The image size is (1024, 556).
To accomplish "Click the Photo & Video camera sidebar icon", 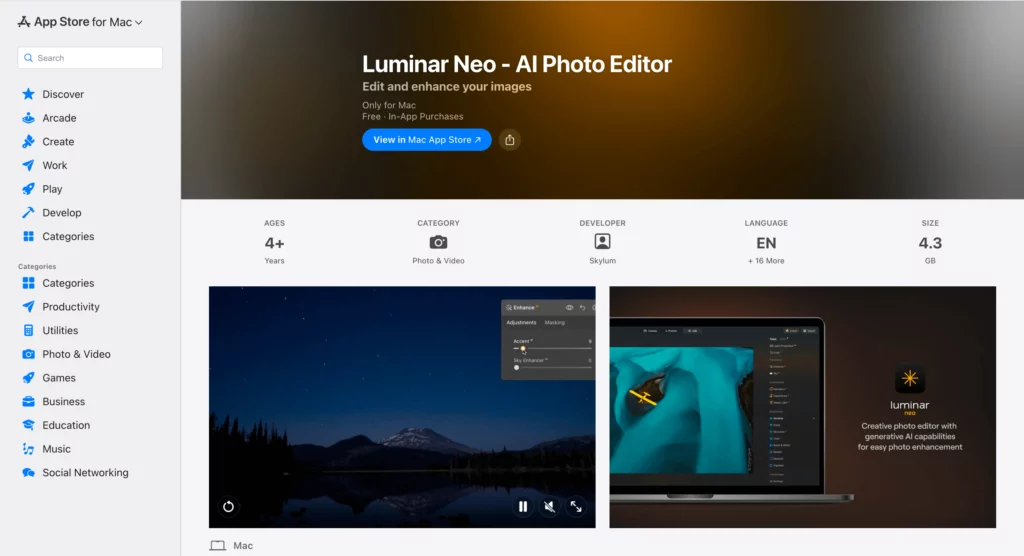I will [x=28, y=354].
